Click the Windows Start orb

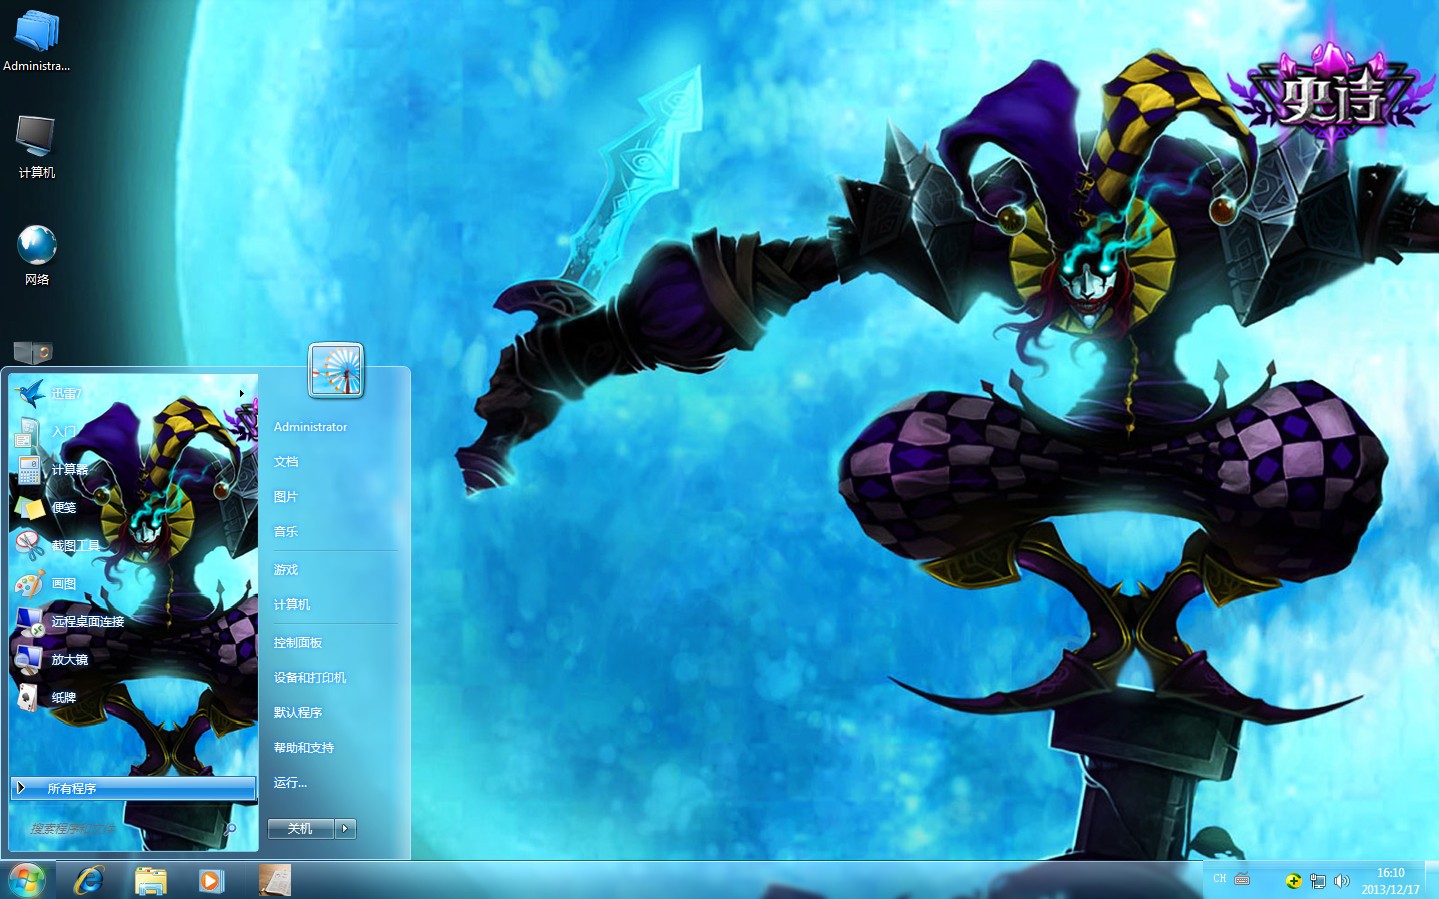click(x=27, y=880)
